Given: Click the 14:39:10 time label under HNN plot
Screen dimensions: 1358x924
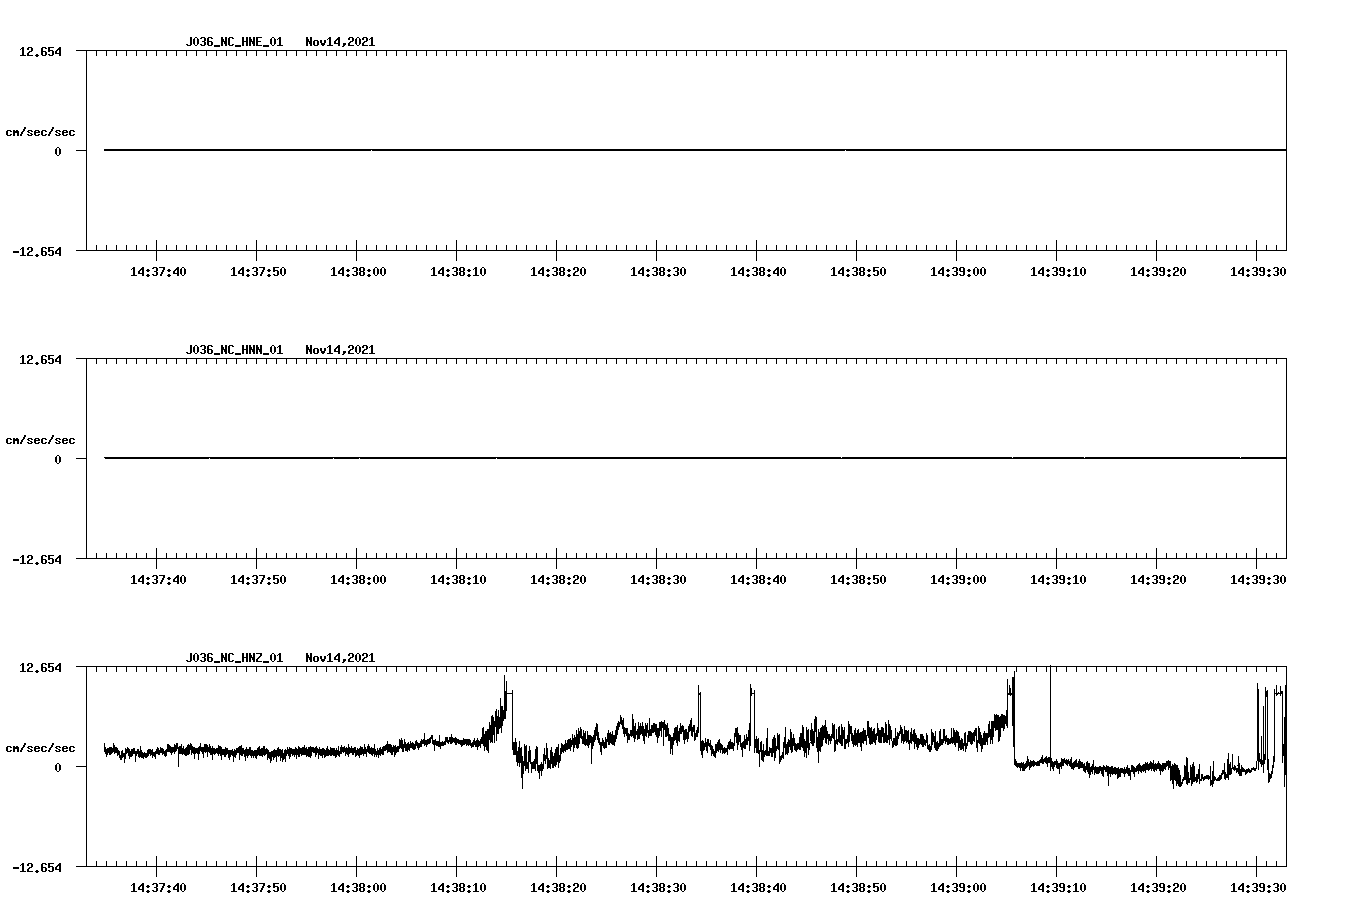Looking at the screenshot, I should pyautogui.click(x=1058, y=580).
